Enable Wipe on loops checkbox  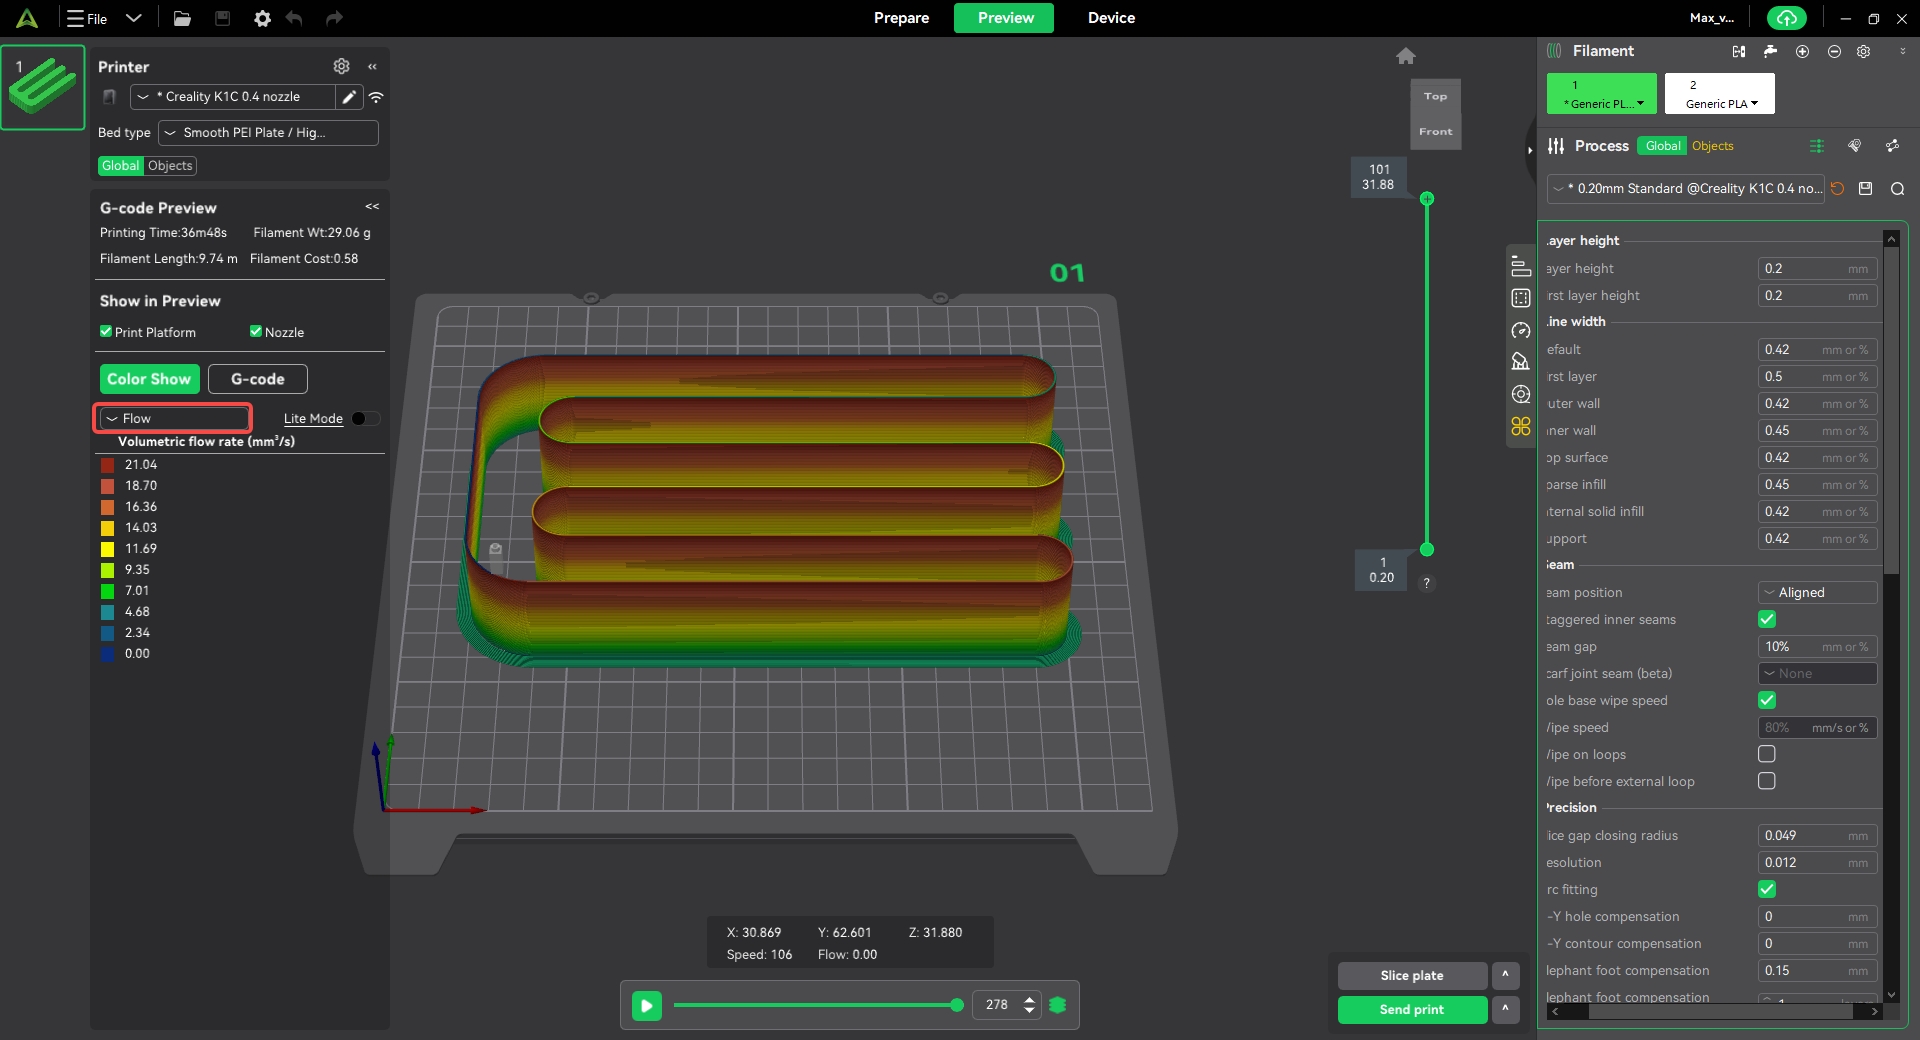tap(1767, 754)
